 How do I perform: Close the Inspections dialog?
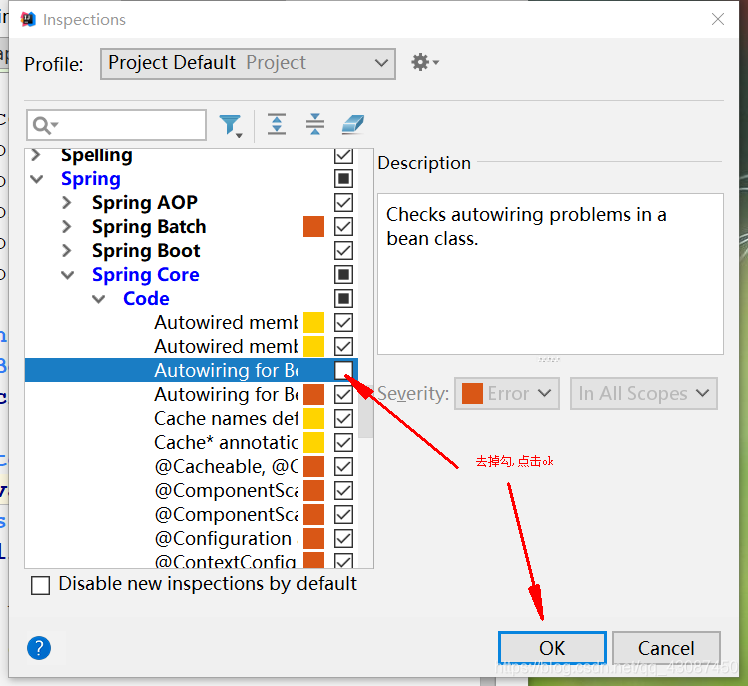717,19
